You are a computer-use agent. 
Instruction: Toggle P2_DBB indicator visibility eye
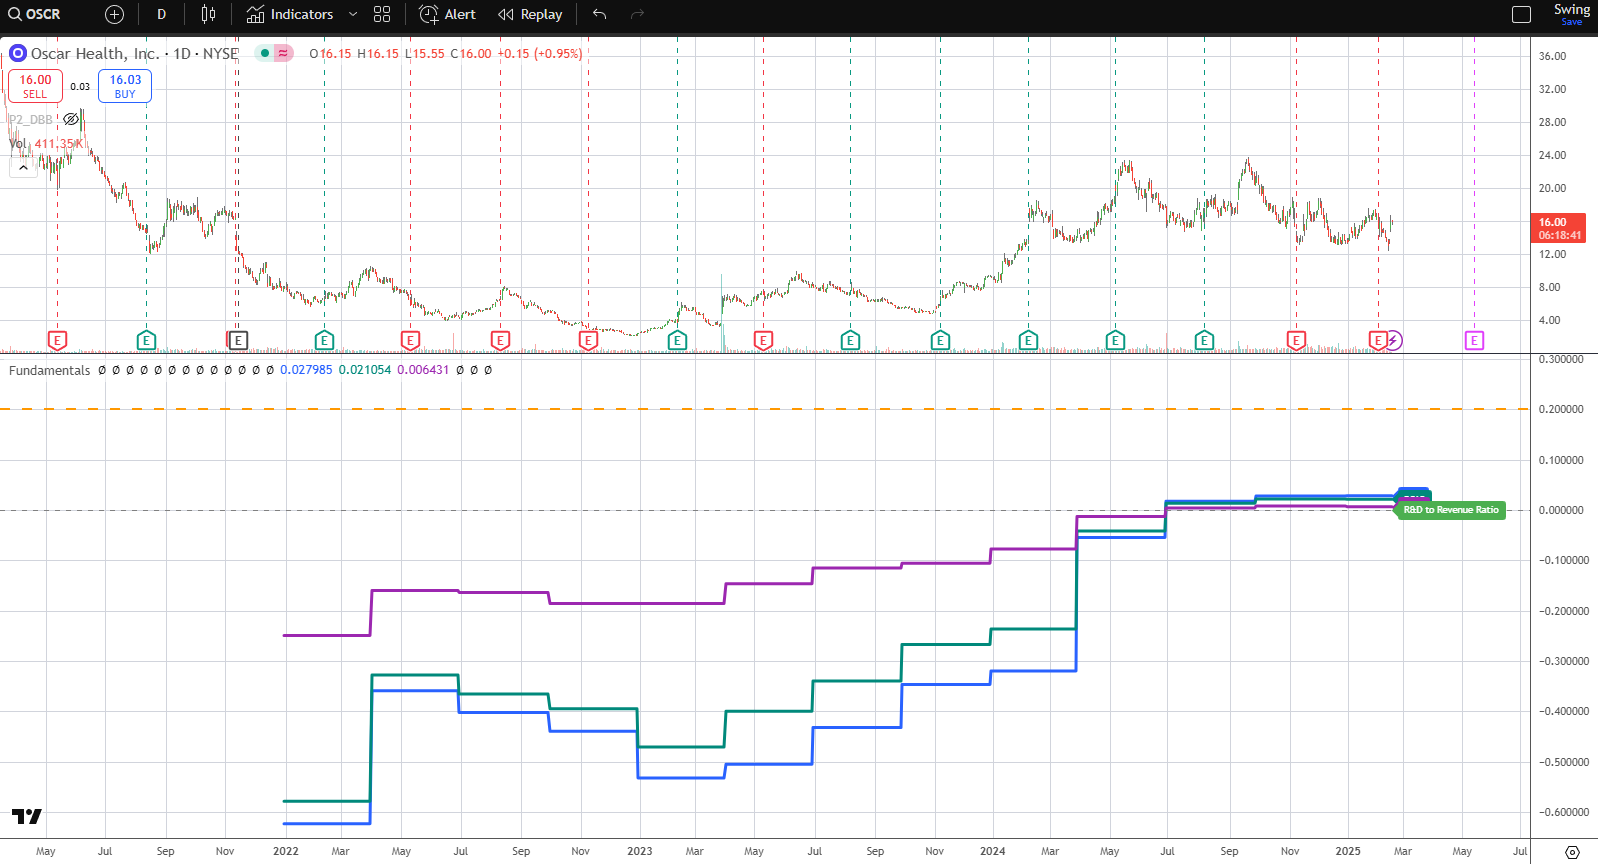[x=71, y=119]
